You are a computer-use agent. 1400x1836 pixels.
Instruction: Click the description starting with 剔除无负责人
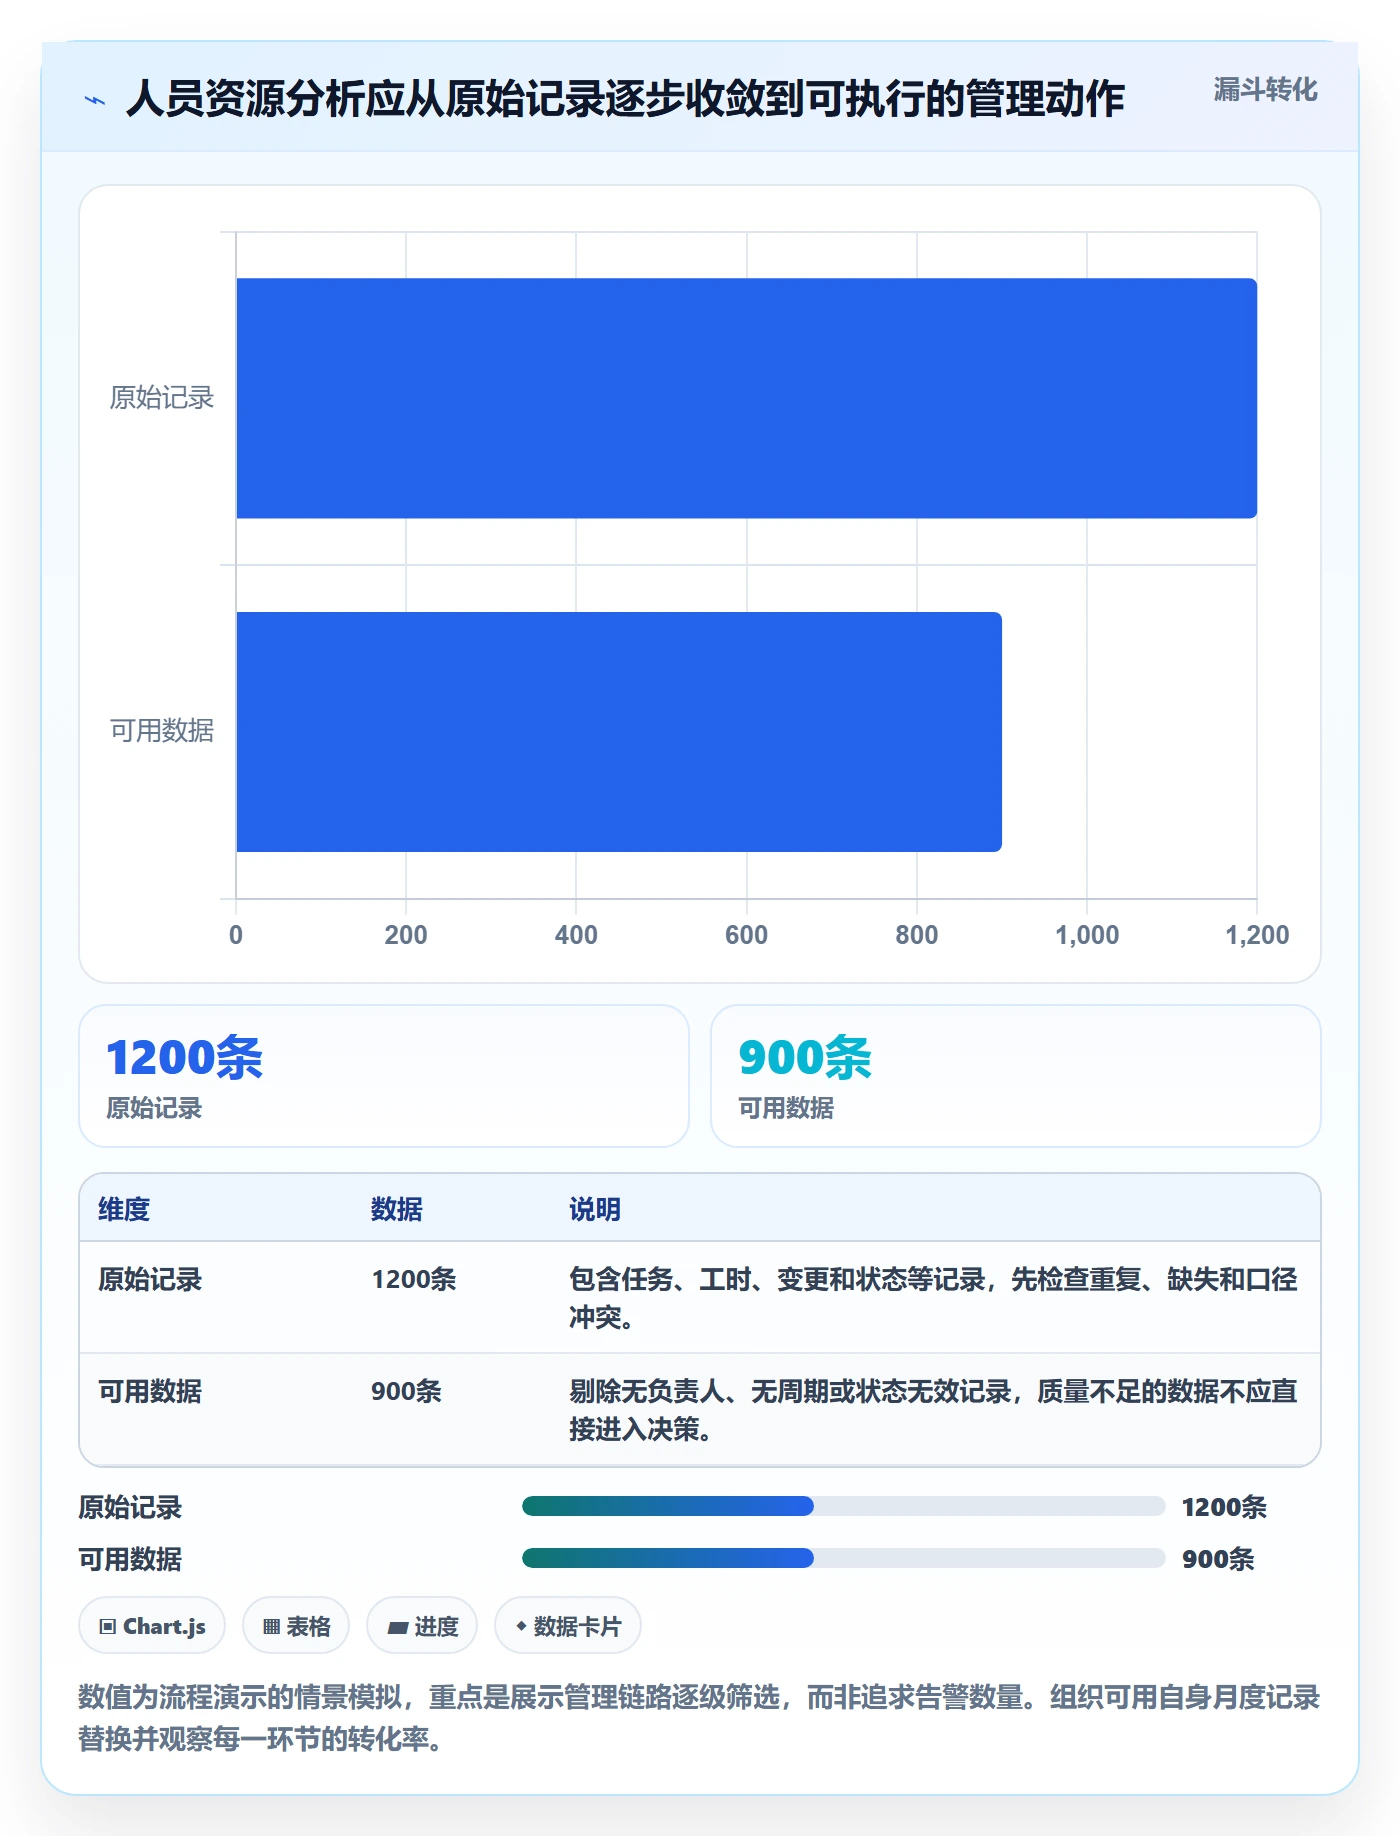[x=933, y=1410]
